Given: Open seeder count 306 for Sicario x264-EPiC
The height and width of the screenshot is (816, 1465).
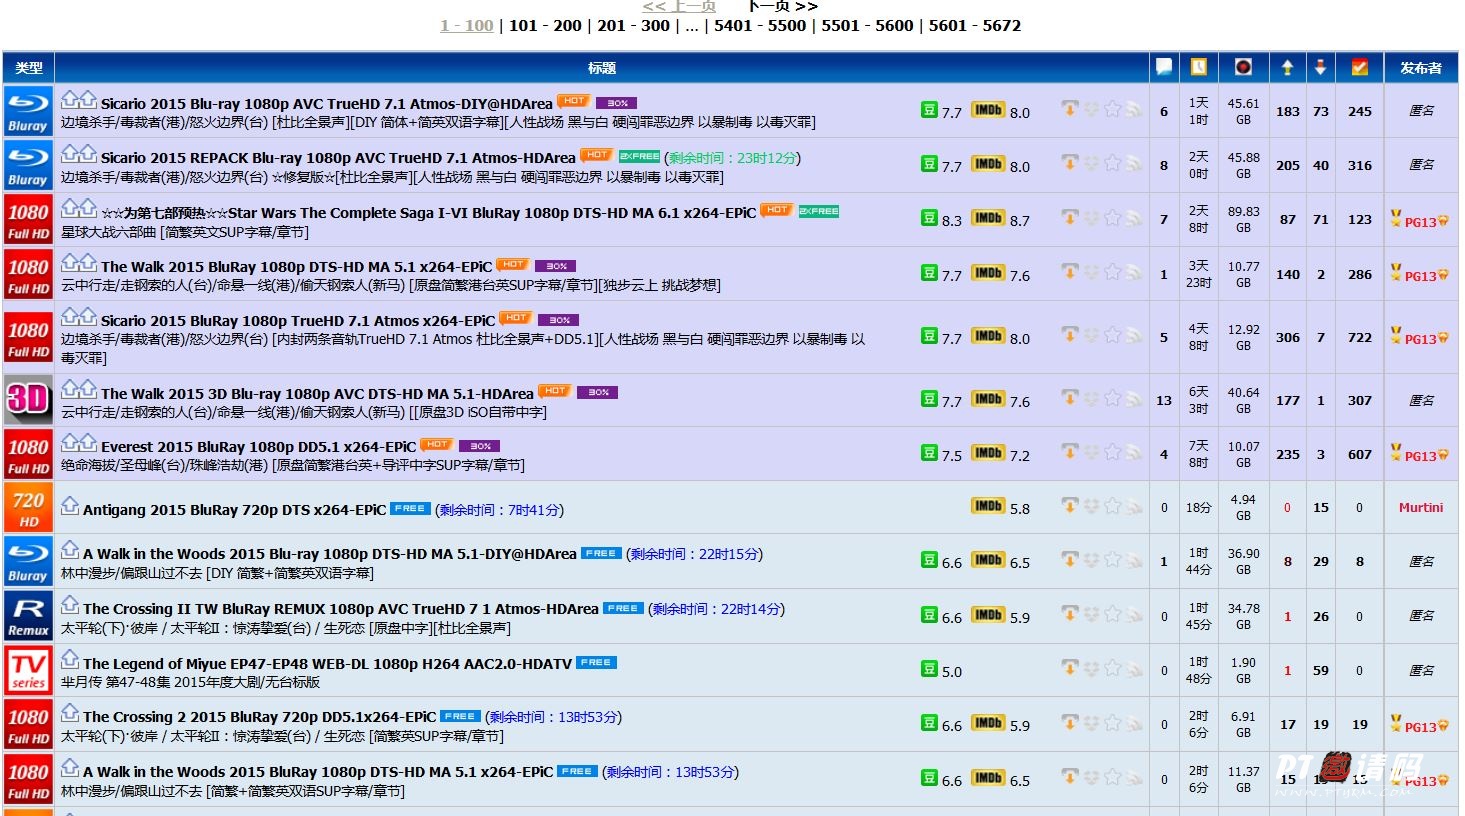Looking at the screenshot, I should pyautogui.click(x=1287, y=337).
